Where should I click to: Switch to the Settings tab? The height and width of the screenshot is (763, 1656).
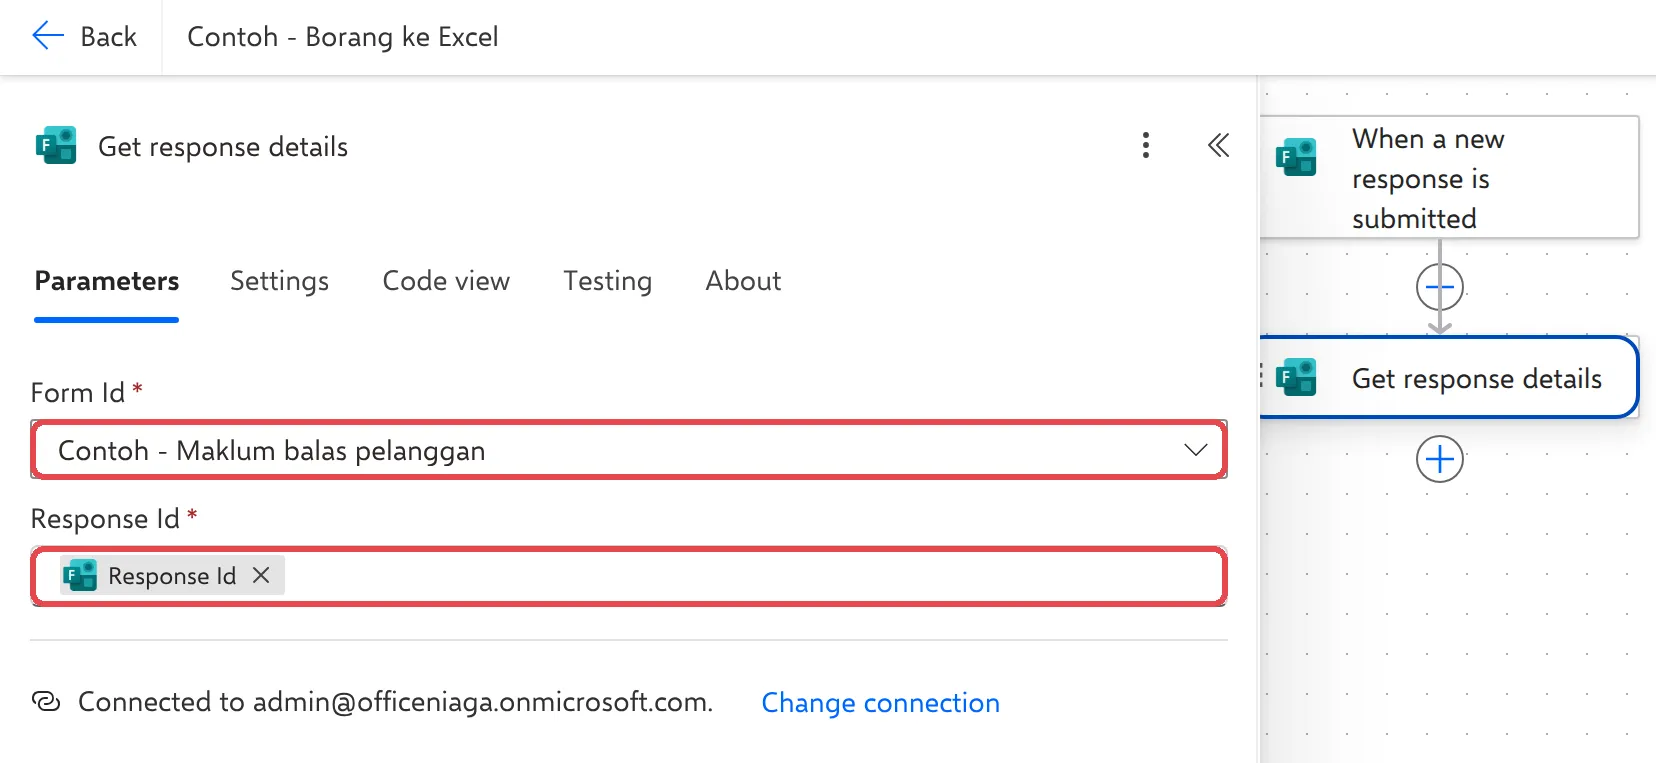click(x=279, y=281)
